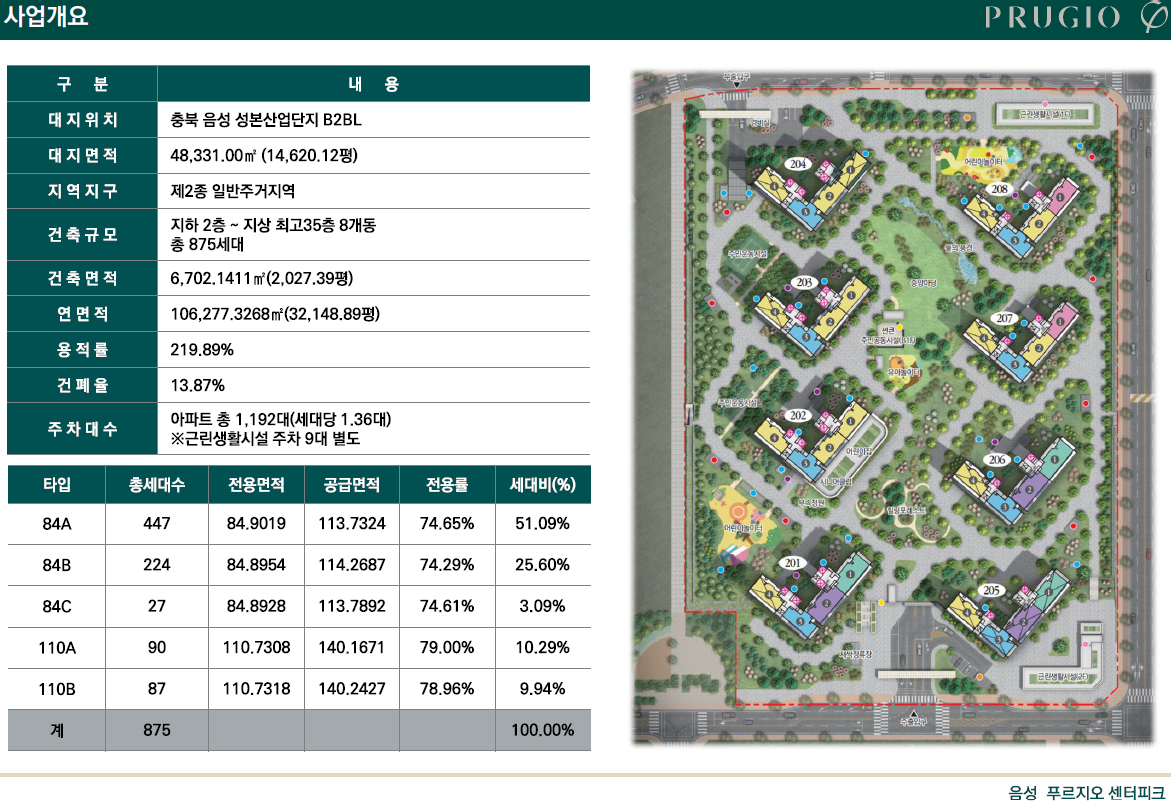Click the value 제2종 일반주거지역

click(x=232, y=191)
